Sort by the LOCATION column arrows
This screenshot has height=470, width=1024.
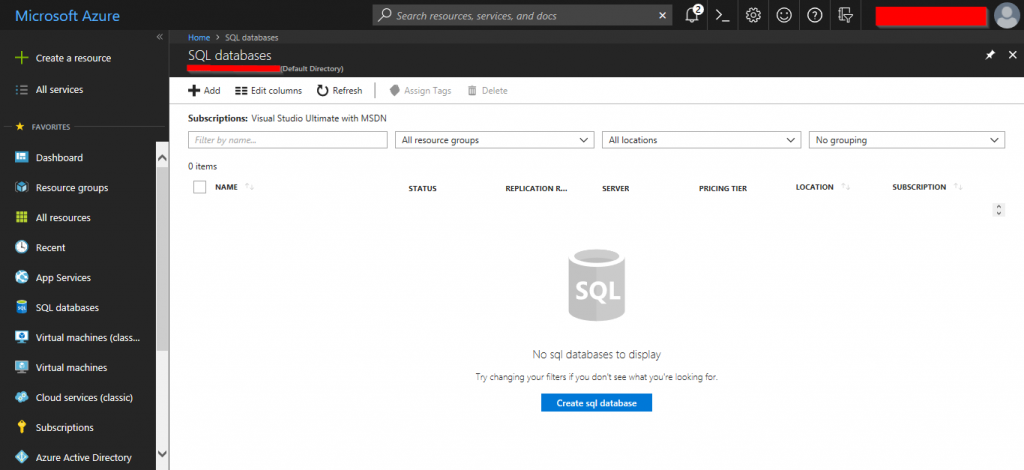pyautogui.click(x=846, y=187)
